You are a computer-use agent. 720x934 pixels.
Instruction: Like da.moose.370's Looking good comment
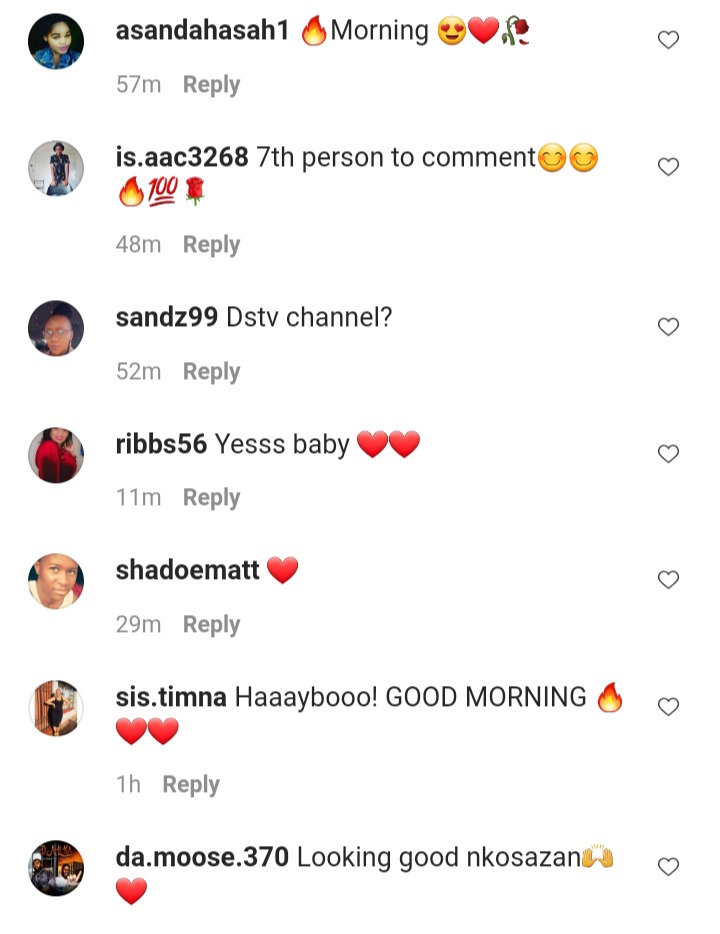668,867
